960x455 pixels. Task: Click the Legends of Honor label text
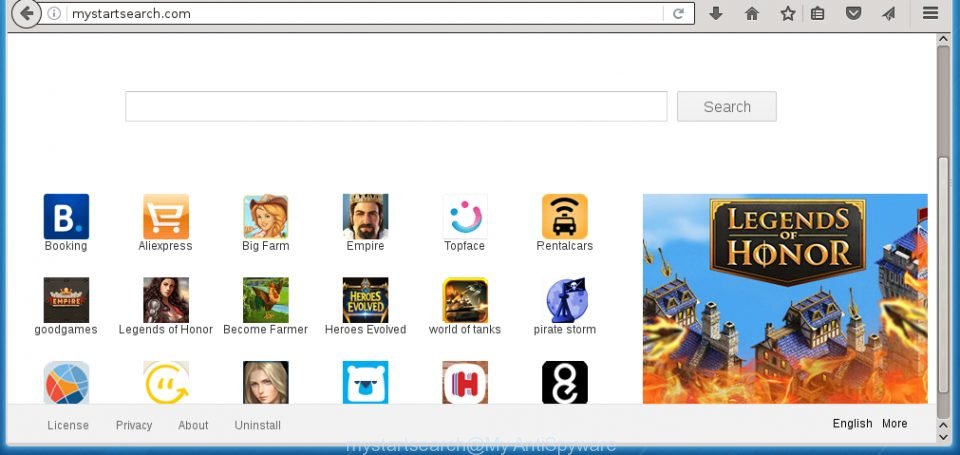166,329
